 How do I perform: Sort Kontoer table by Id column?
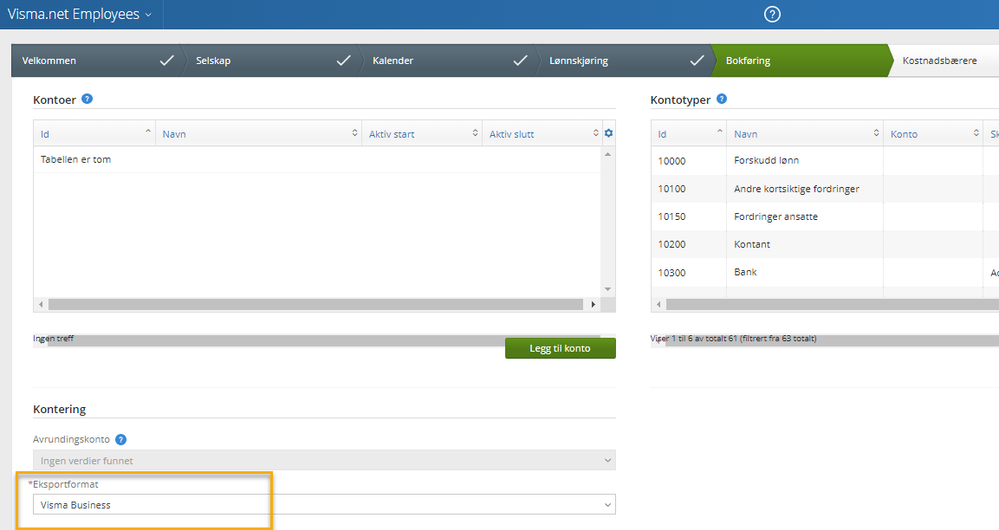tap(94, 134)
